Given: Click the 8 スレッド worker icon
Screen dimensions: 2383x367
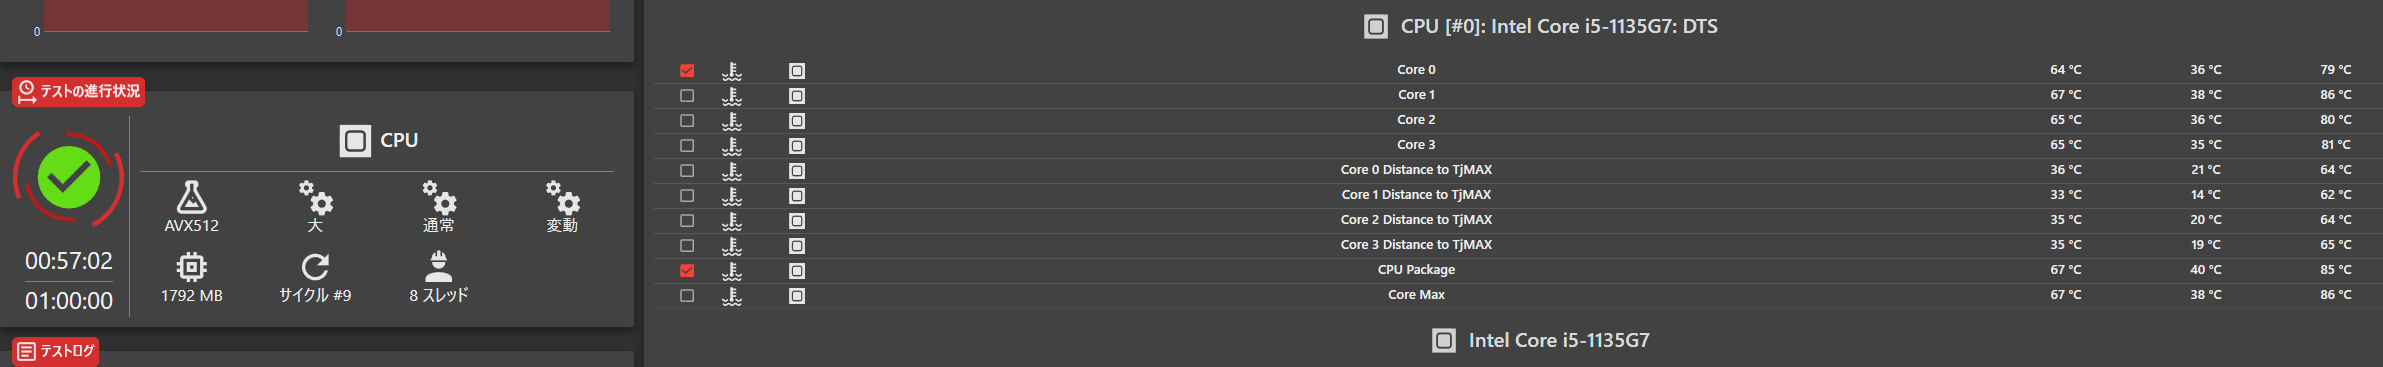Looking at the screenshot, I should pos(438,266).
